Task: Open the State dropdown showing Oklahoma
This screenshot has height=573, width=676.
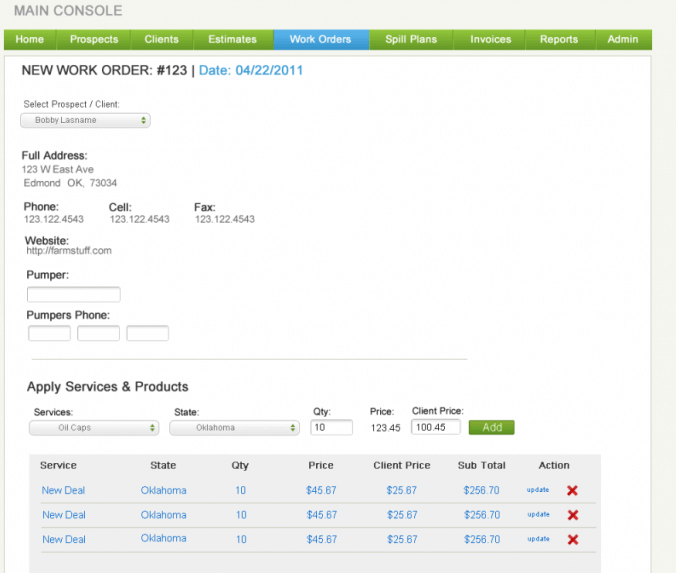Action: (x=235, y=427)
